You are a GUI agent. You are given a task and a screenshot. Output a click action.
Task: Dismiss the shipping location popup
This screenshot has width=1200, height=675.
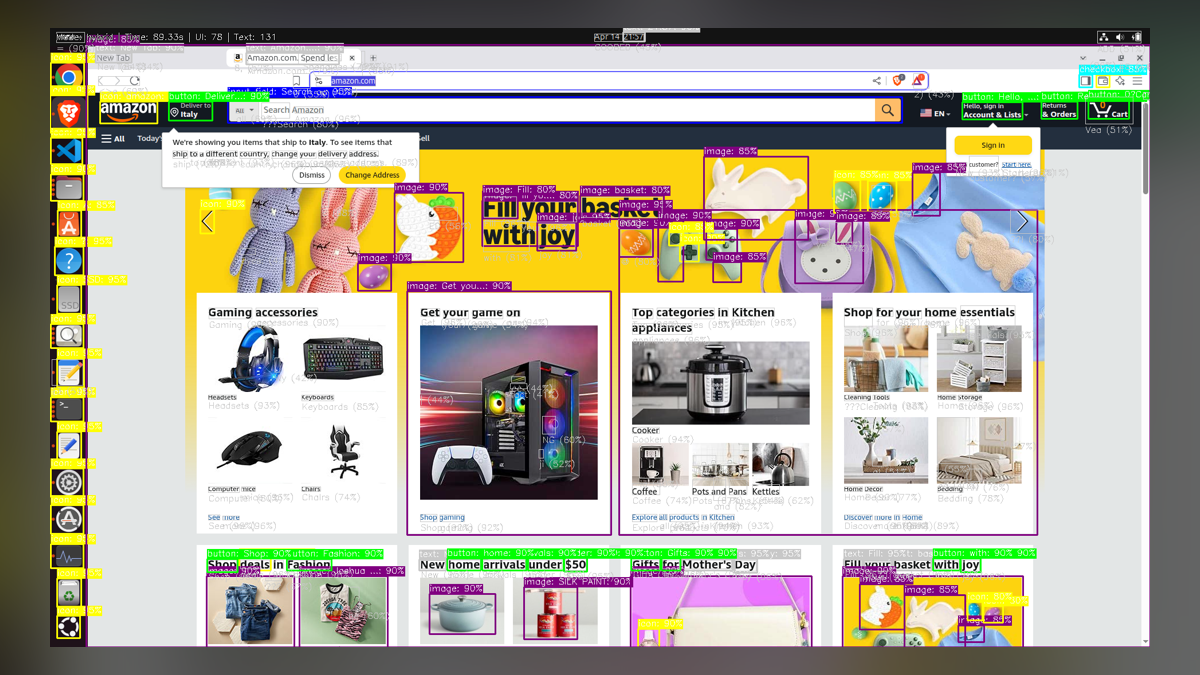[x=312, y=175]
